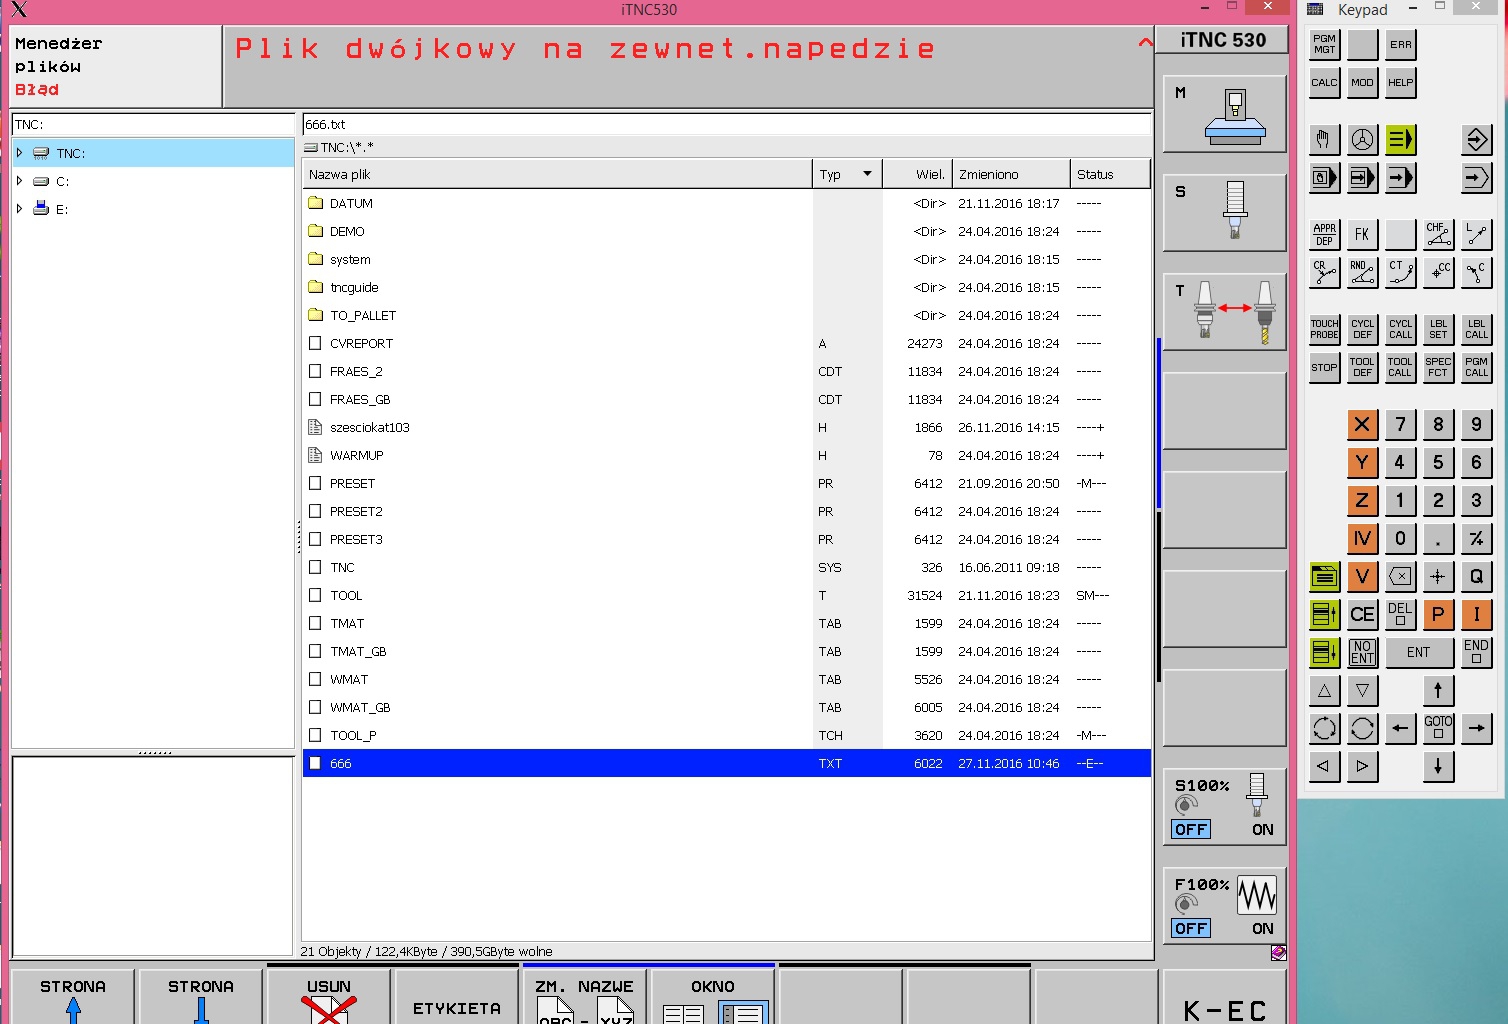Click the CALC key

1324,82
